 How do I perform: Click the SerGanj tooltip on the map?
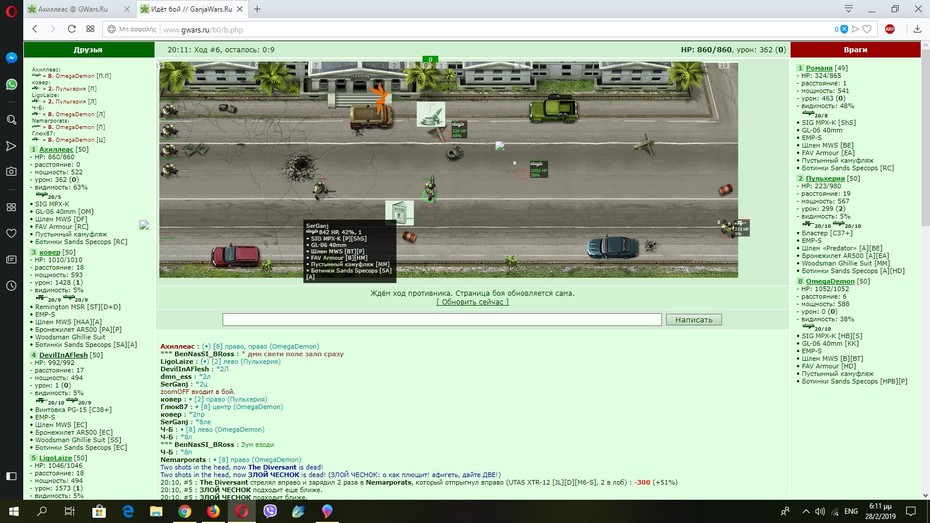[349, 251]
